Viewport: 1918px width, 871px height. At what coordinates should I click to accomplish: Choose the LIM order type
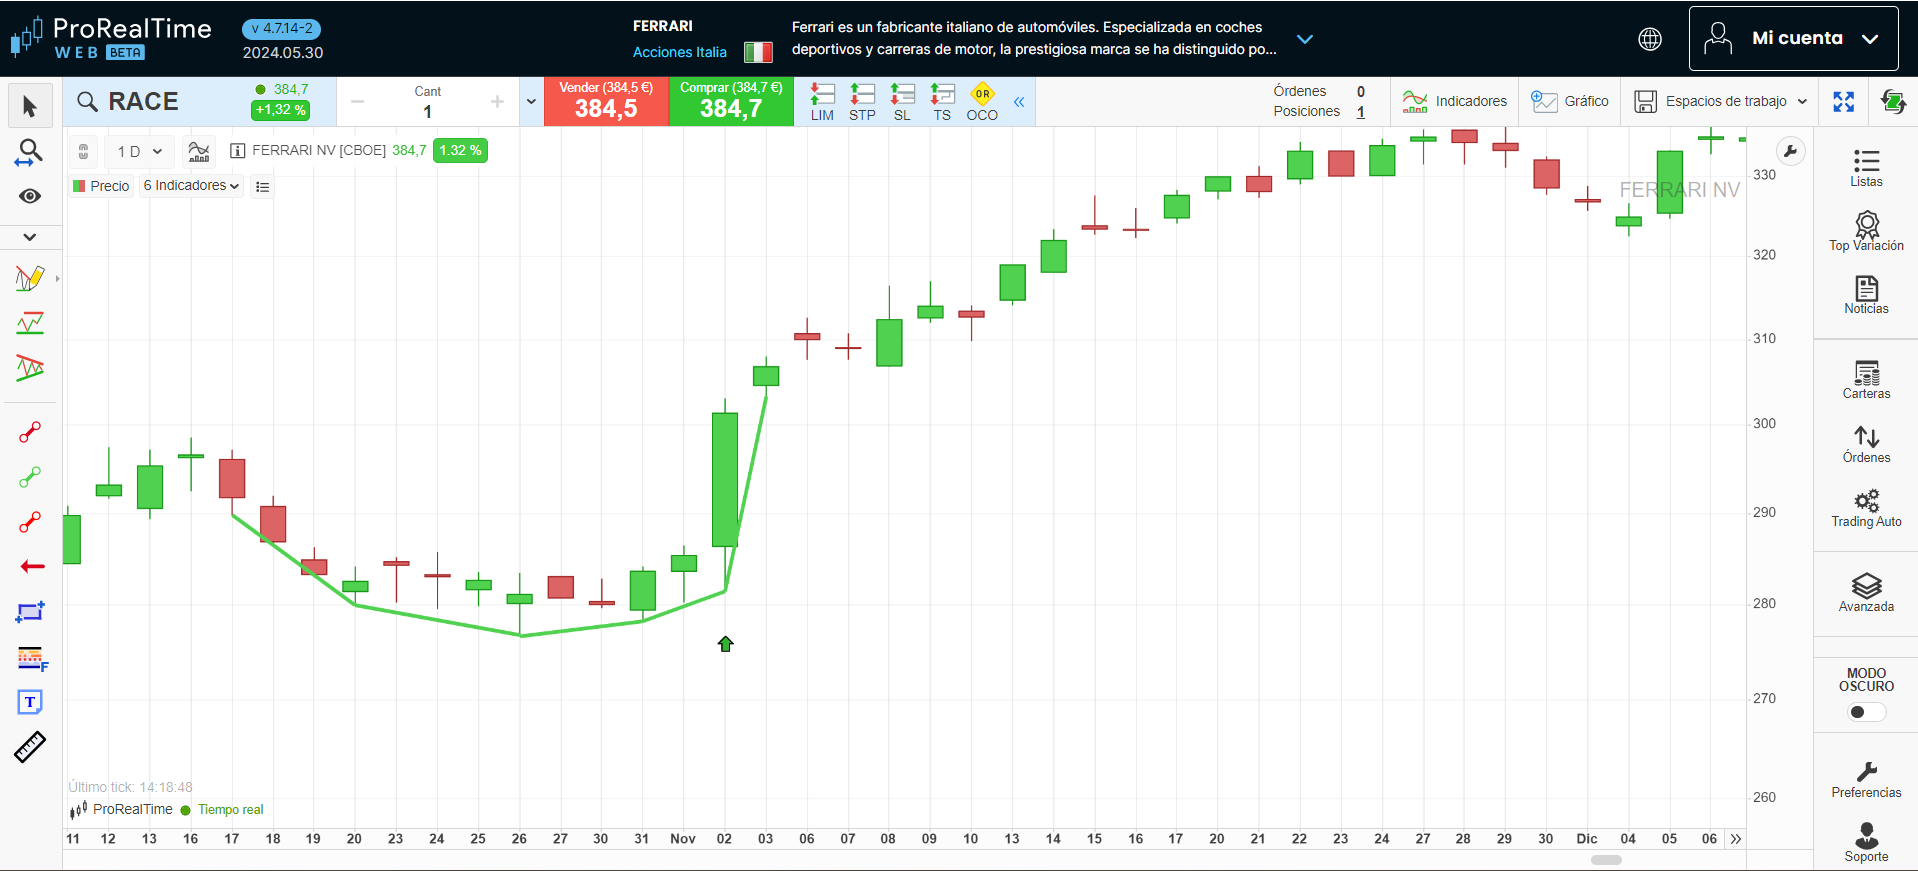click(822, 102)
